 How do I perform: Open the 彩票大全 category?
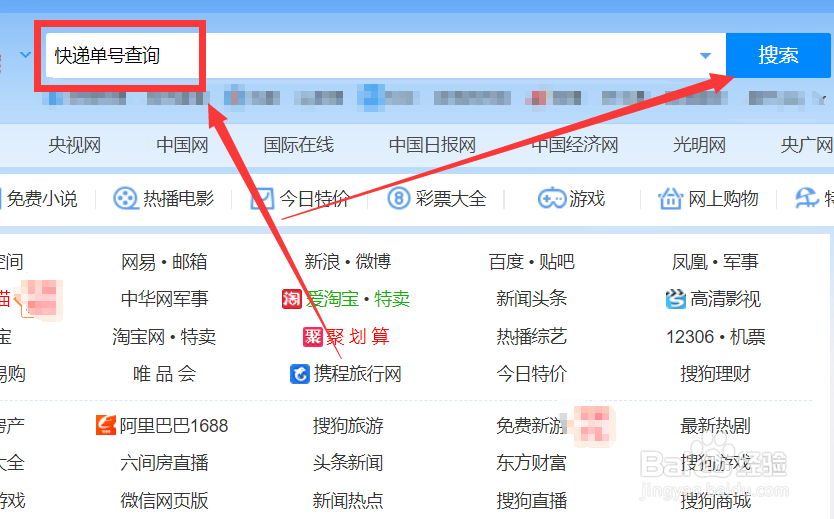tap(451, 199)
